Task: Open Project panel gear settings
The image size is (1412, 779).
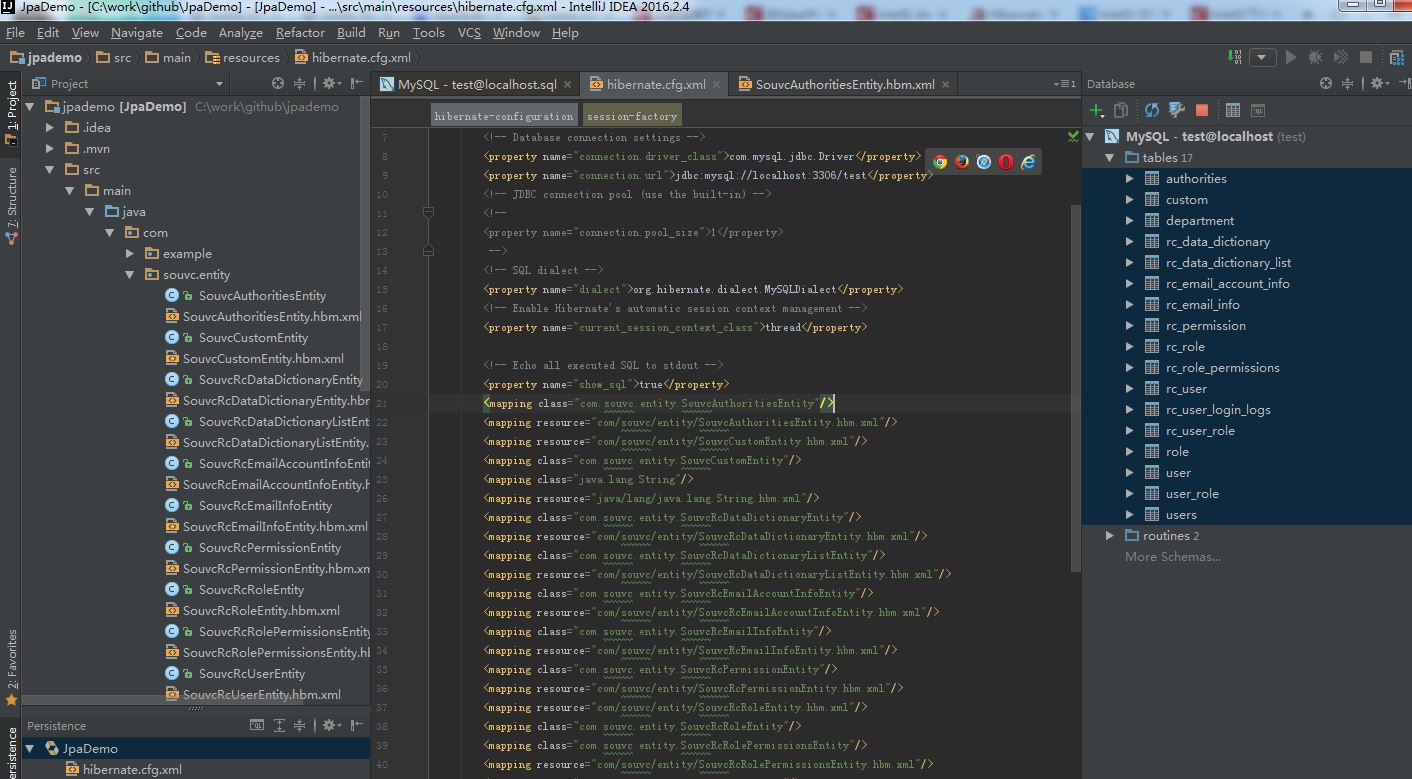Action: coord(331,83)
